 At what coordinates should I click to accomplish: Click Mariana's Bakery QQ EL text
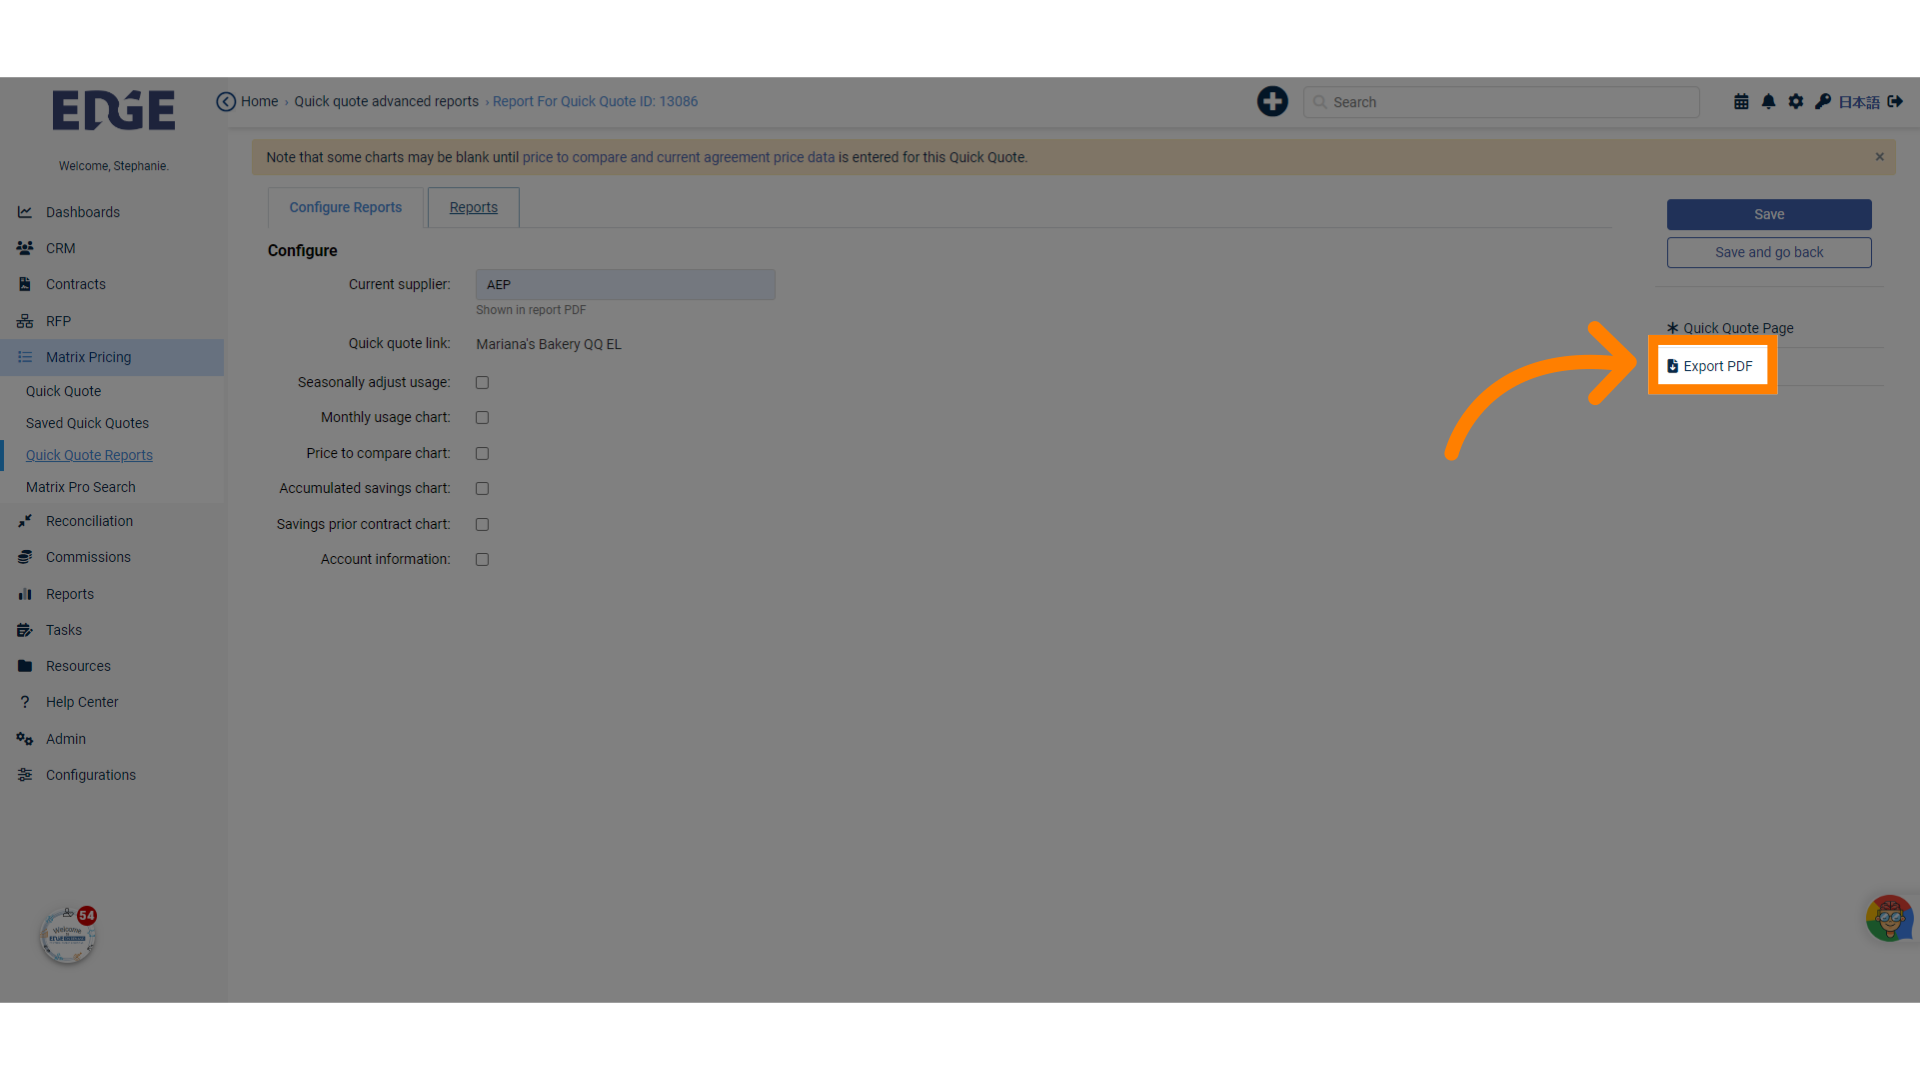(x=548, y=344)
